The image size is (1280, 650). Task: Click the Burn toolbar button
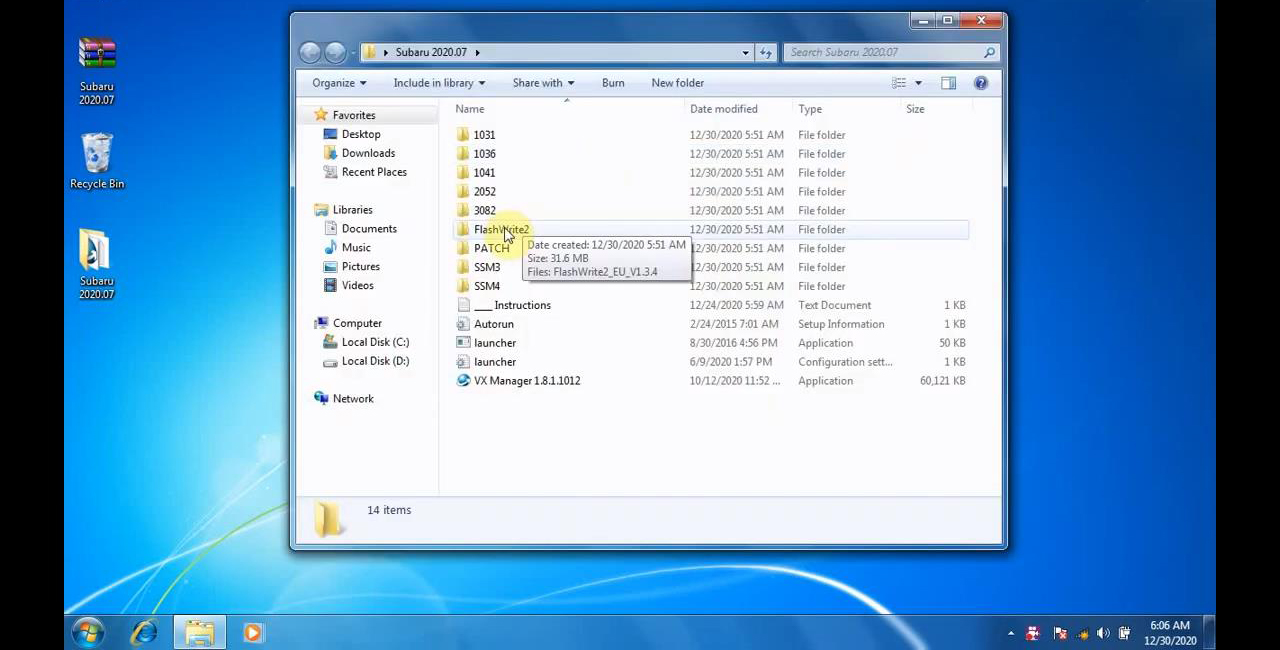point(613,83)
